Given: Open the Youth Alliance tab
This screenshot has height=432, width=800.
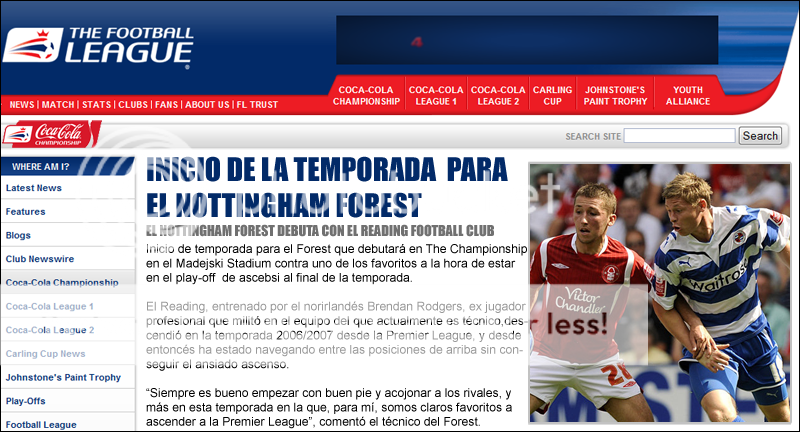Looking at the screenshot, I should (688, 95).
